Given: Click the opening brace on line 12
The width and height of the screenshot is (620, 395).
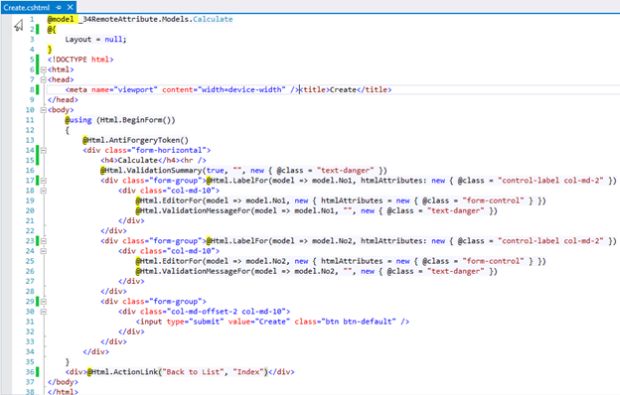Looking at the screenshot, I should click(67, 130).
